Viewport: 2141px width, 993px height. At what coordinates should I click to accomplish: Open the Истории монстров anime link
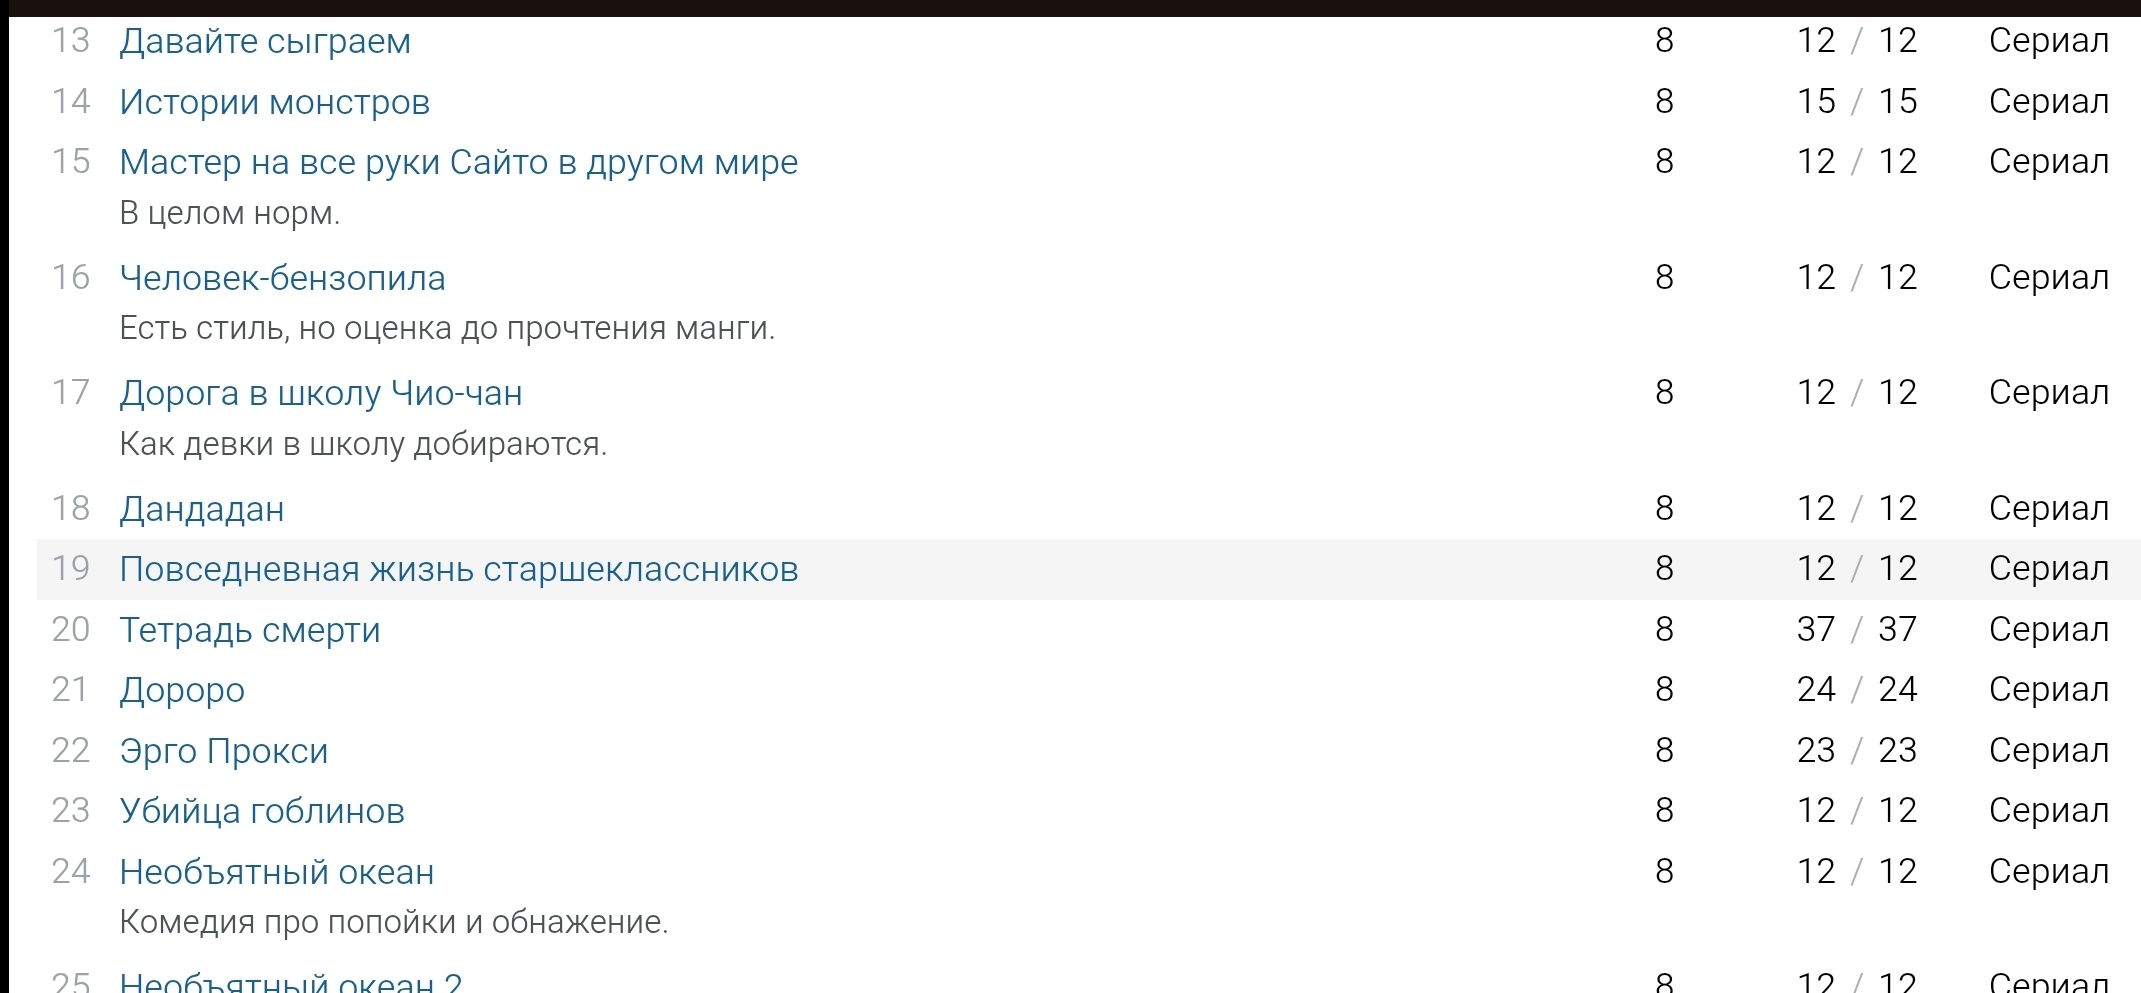(x=274, y=102)
